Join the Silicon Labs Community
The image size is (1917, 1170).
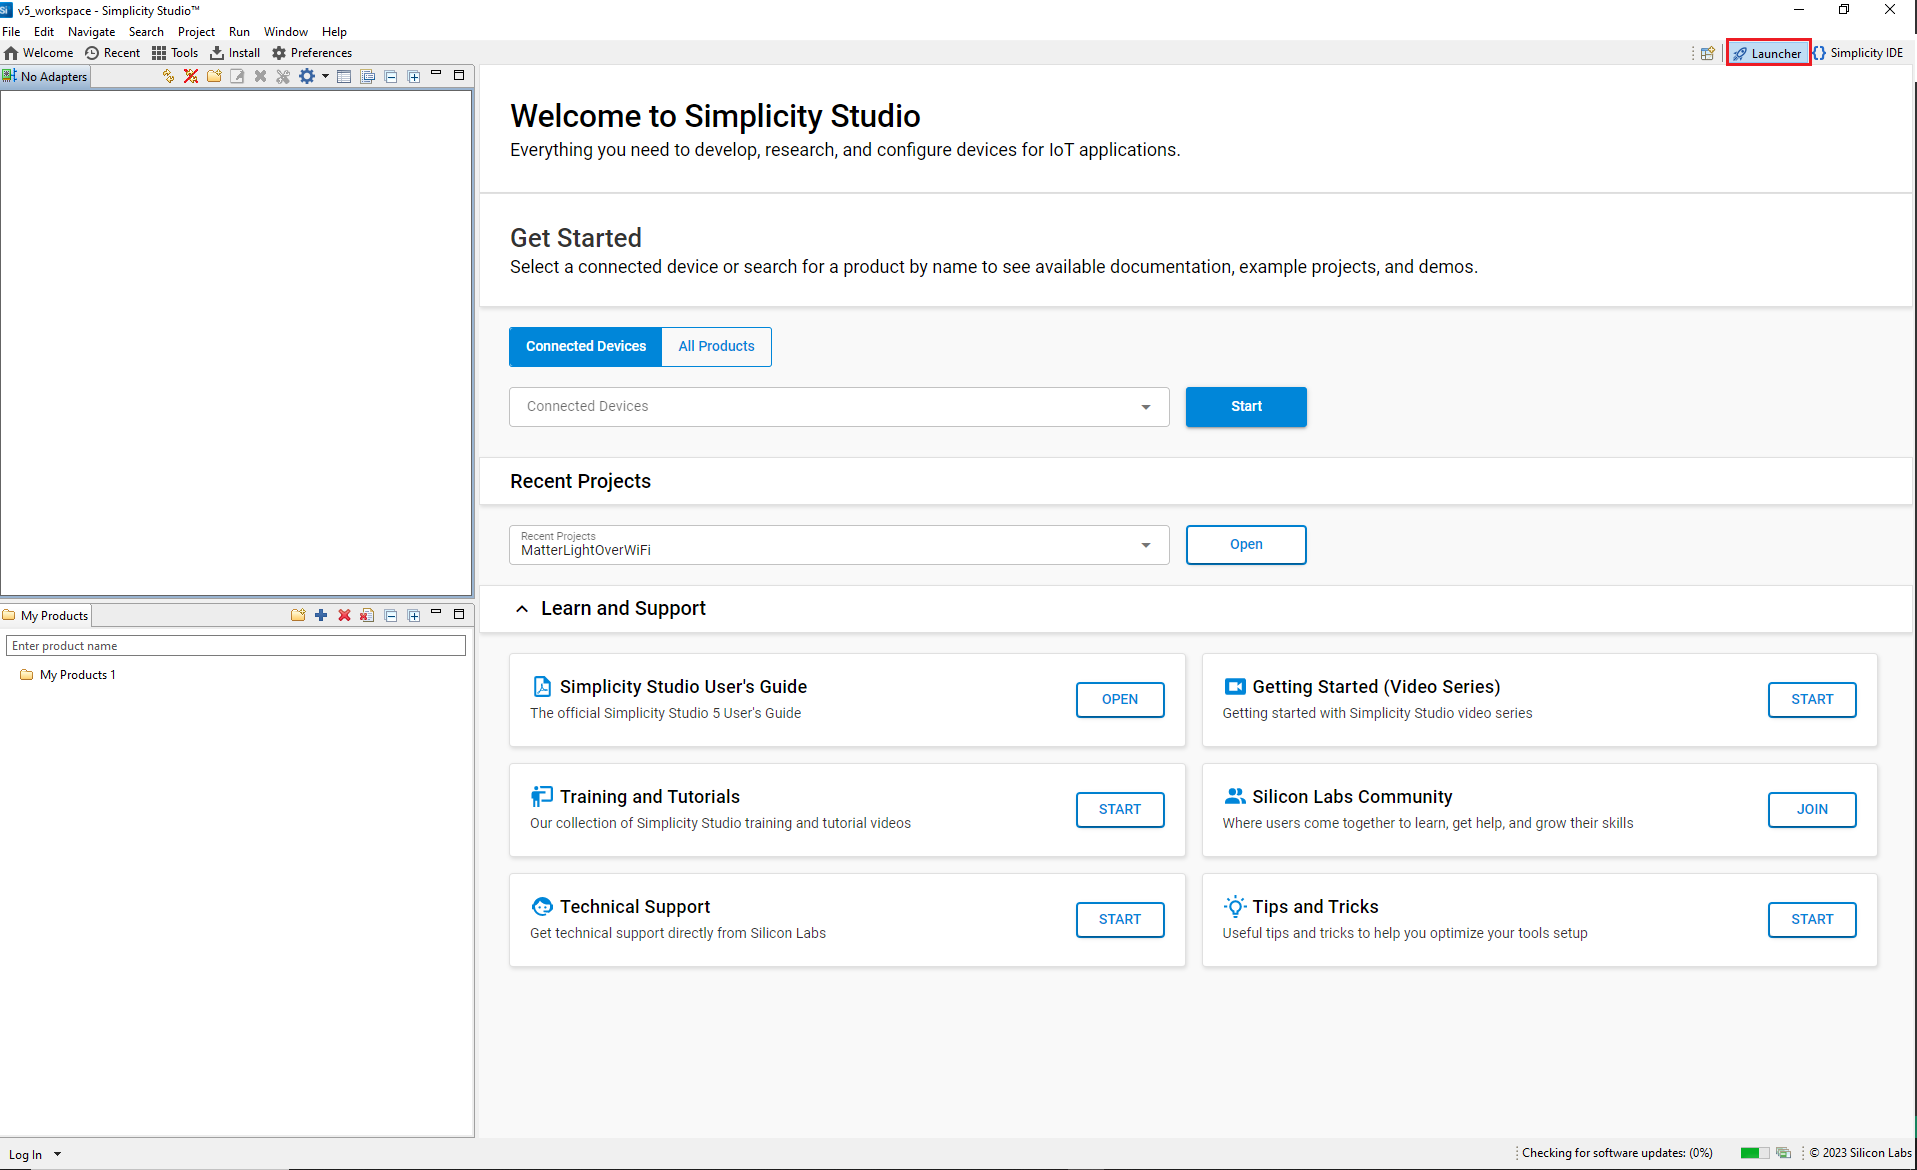(1811, 810)
